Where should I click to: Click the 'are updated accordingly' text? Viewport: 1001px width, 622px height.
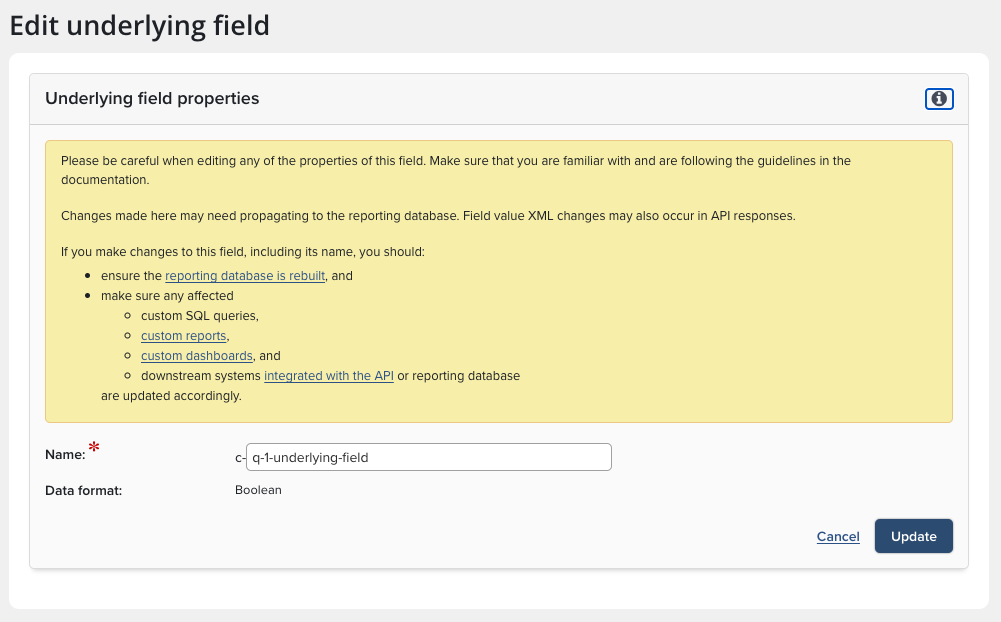pos(171,395)
